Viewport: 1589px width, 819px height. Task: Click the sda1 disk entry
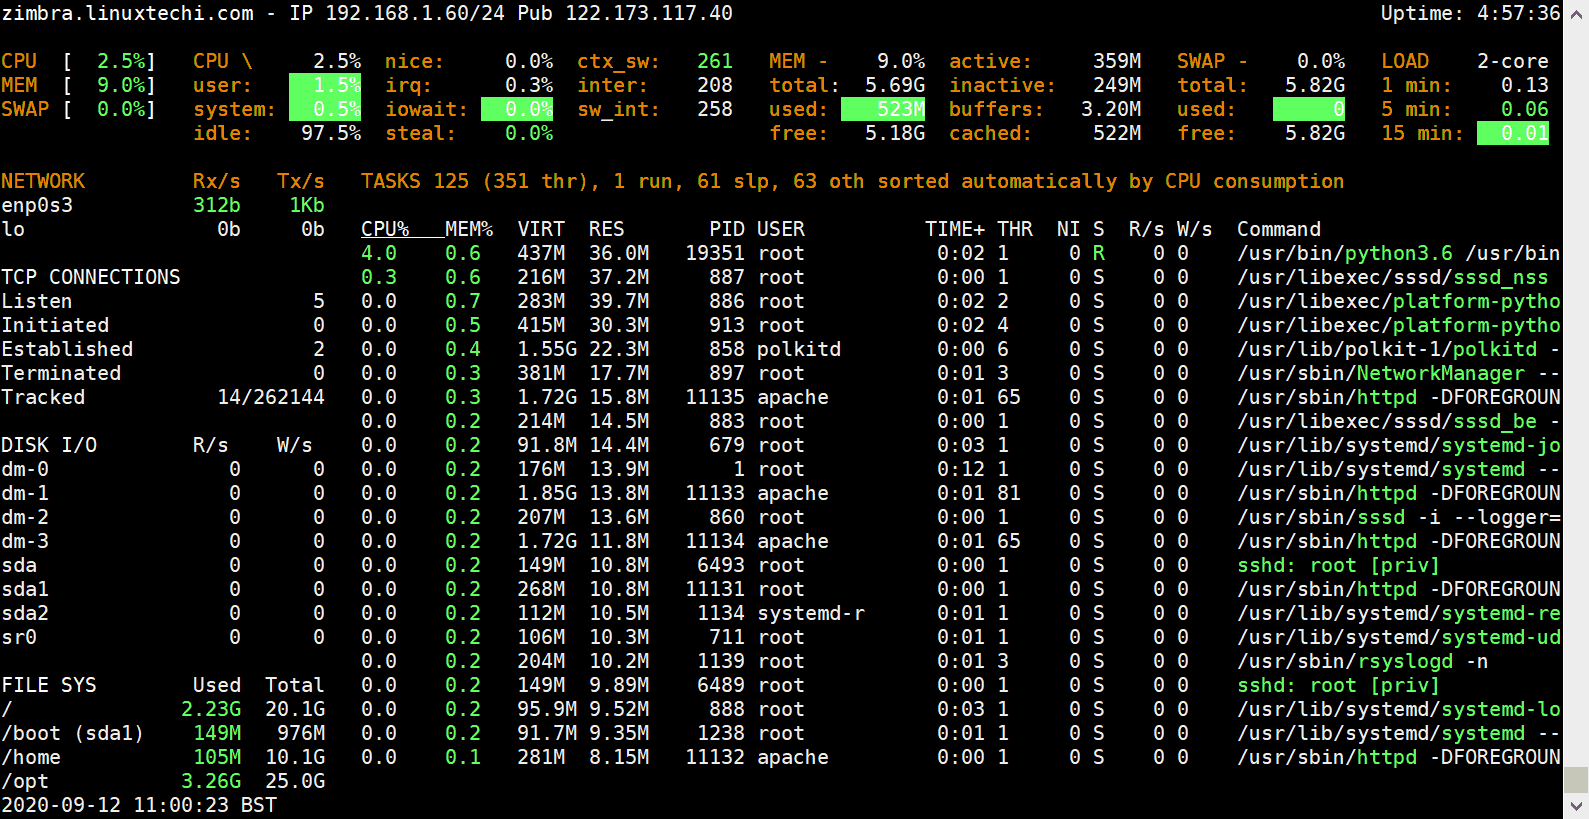coord(25,589)
